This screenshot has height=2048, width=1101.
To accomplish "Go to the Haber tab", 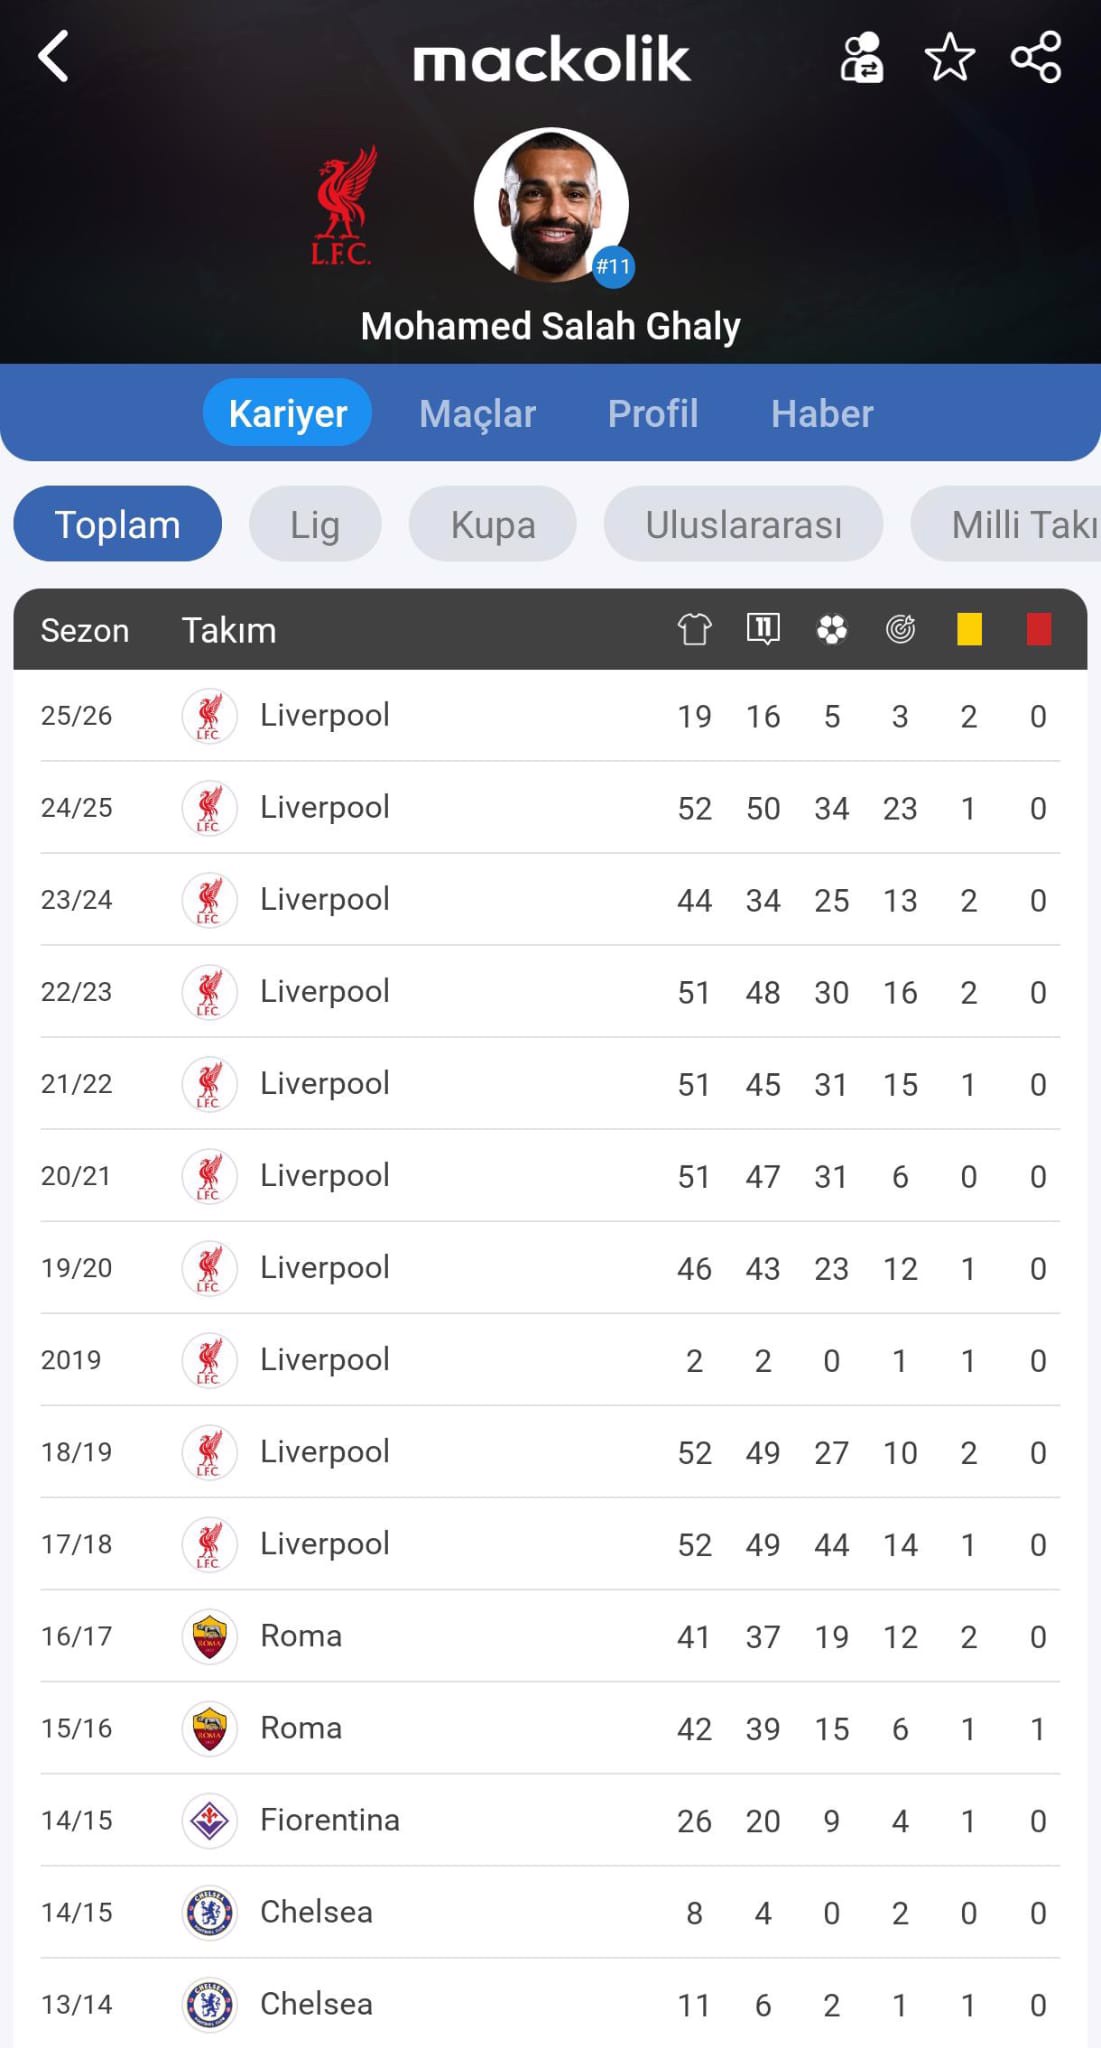I will pos(822,413).
